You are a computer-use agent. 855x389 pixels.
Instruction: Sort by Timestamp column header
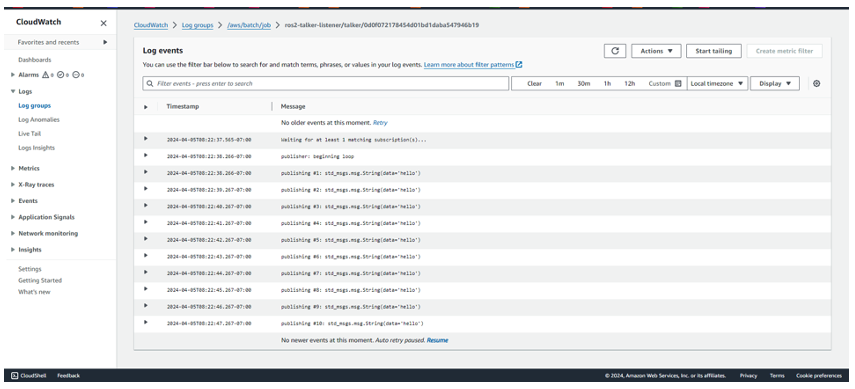[183, 106]
